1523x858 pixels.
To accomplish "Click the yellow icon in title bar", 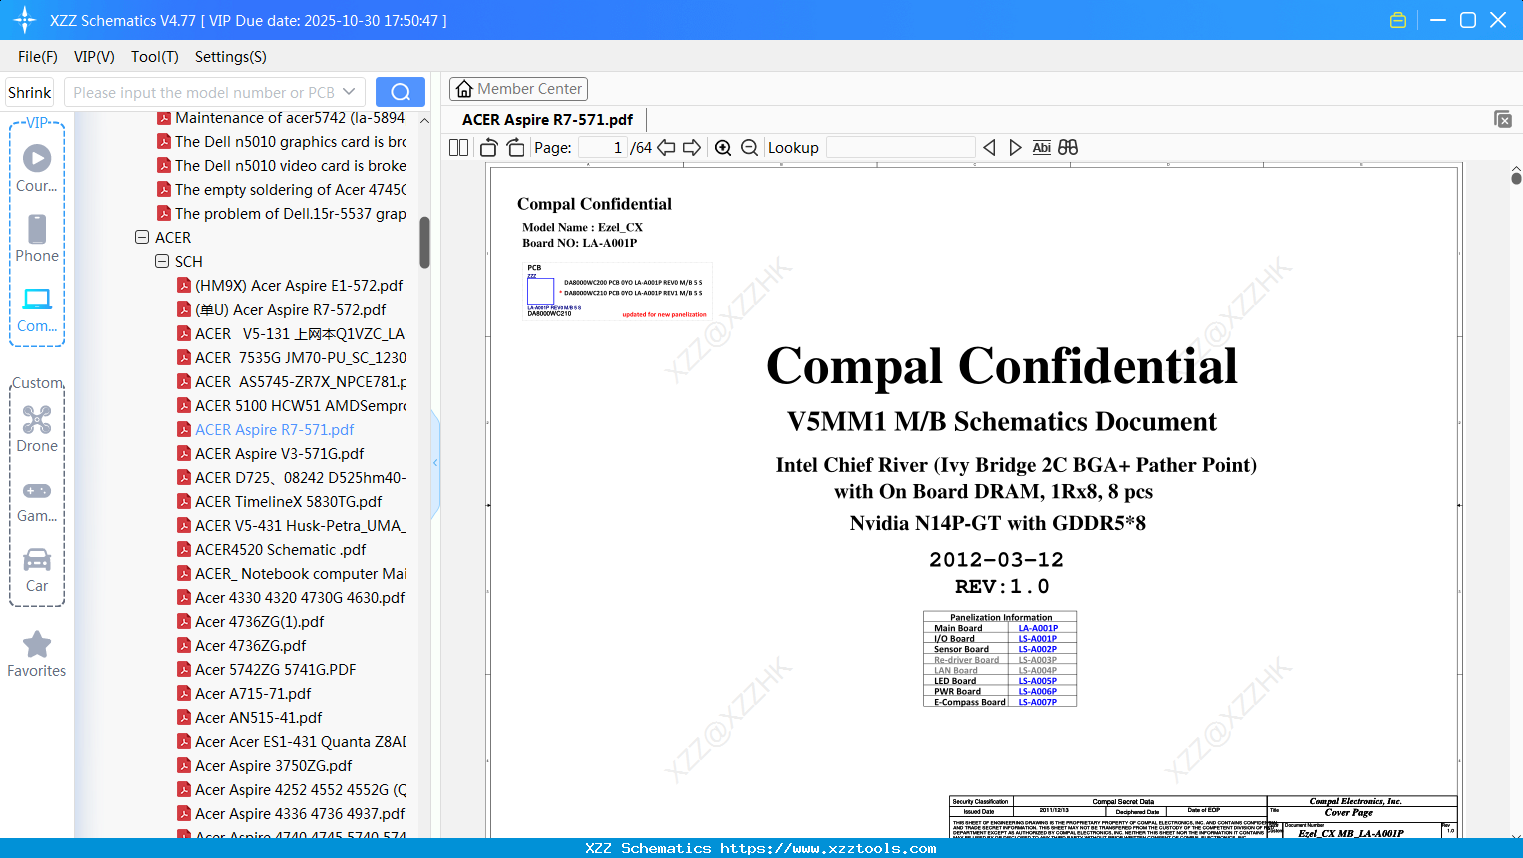I will click(1398, 20).
